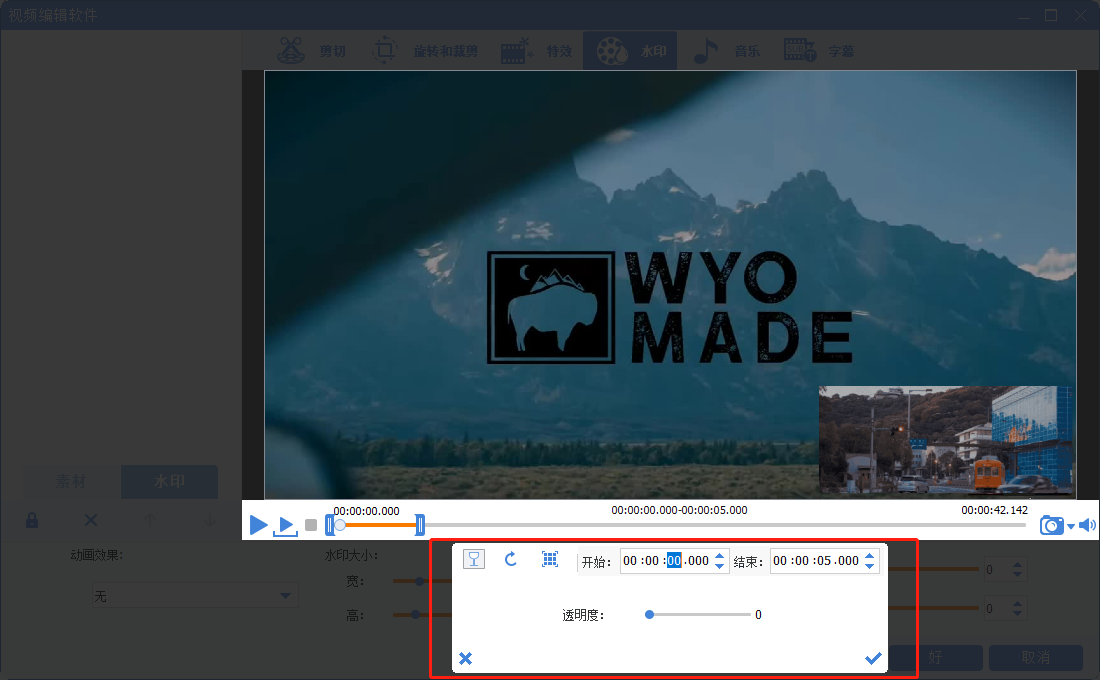Maximize the video editor window
This screenshot has height=680, width=1100.
pos(1051,15)
